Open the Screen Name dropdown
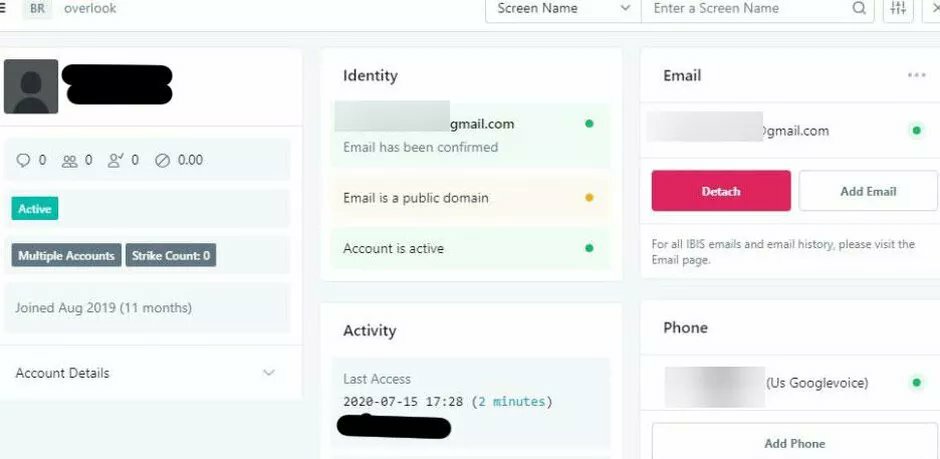940x459 pixels. pyautogui.click(x=563, y=8)
